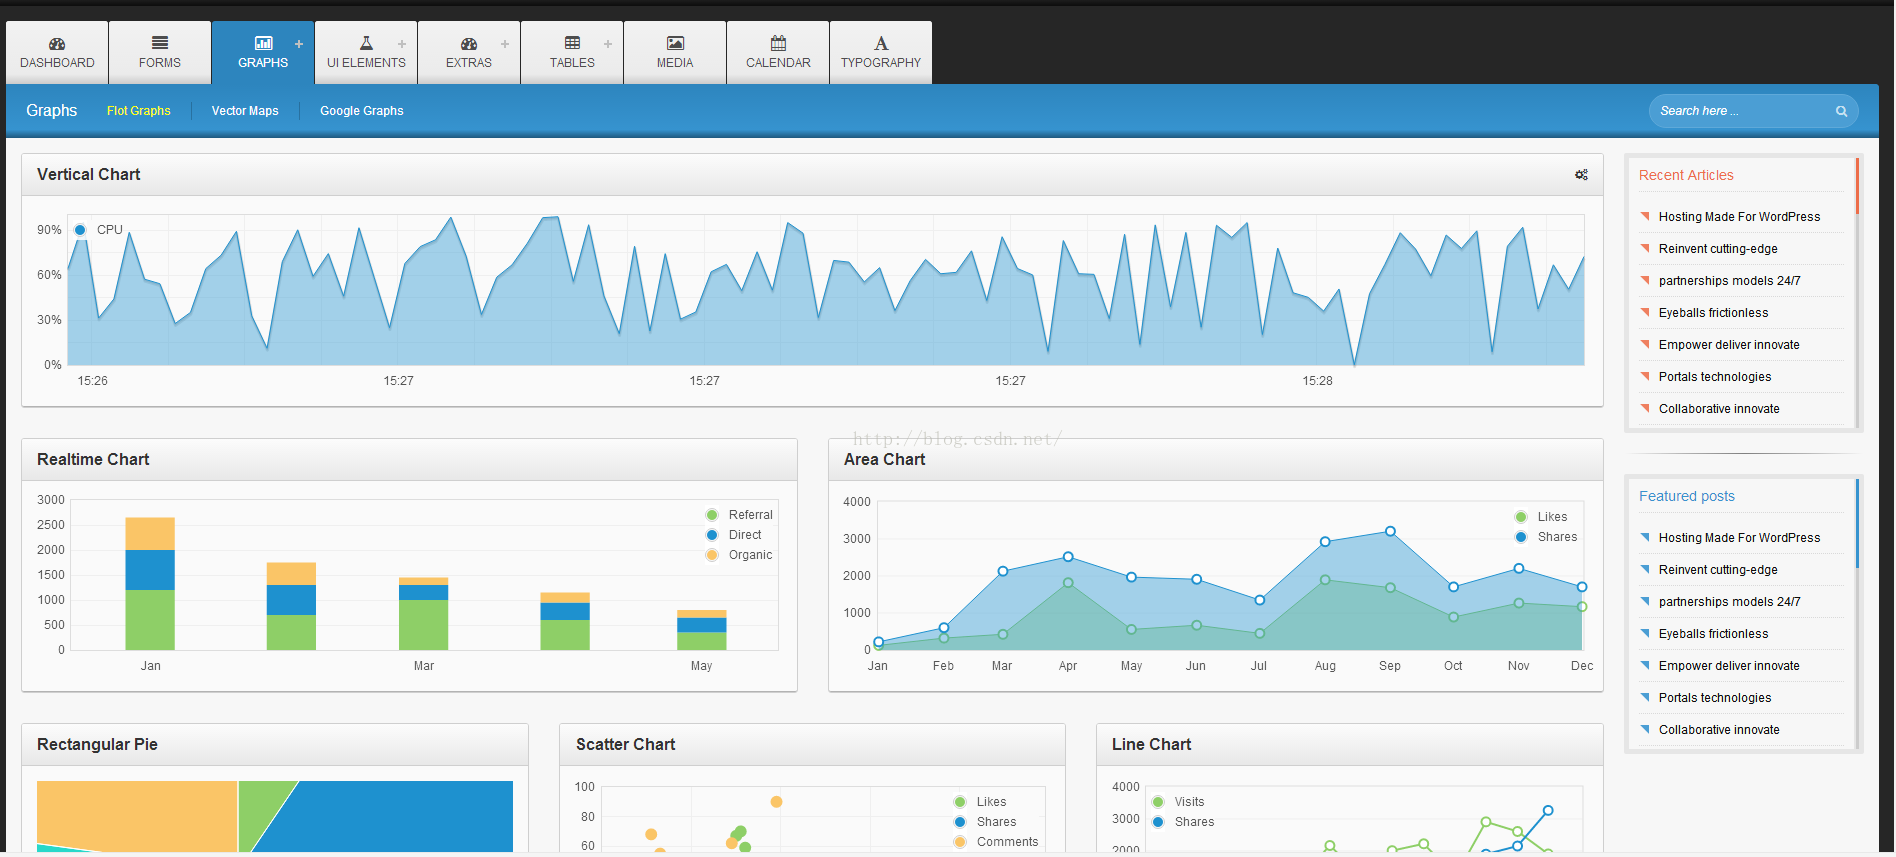Viewport: 1896px width, 857px height.
Task: Open the Forms tab
Action: pos(160,52)
